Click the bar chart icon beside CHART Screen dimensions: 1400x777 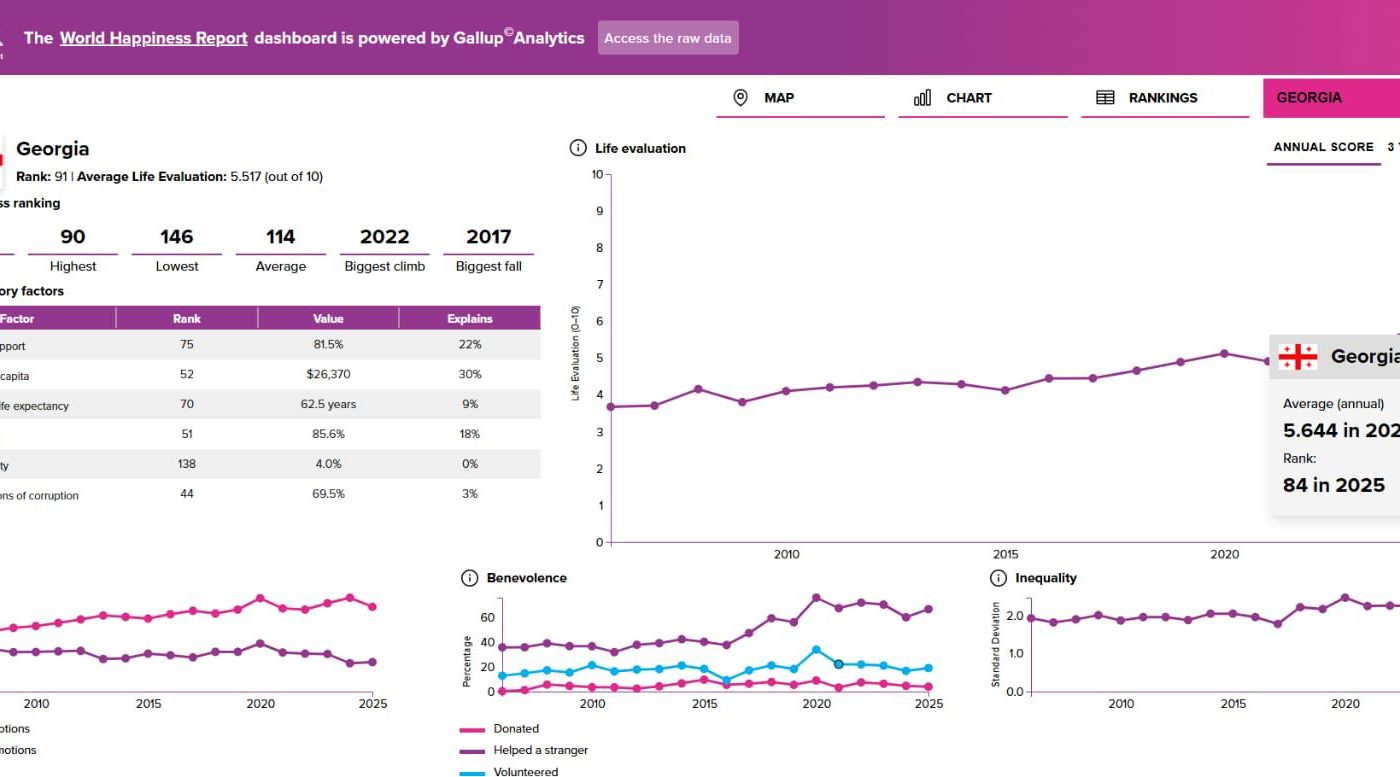coord(922,97)
